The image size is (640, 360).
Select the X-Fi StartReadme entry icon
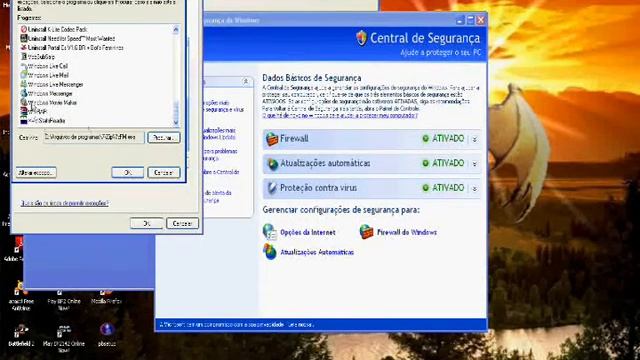(x=24, y=120)
